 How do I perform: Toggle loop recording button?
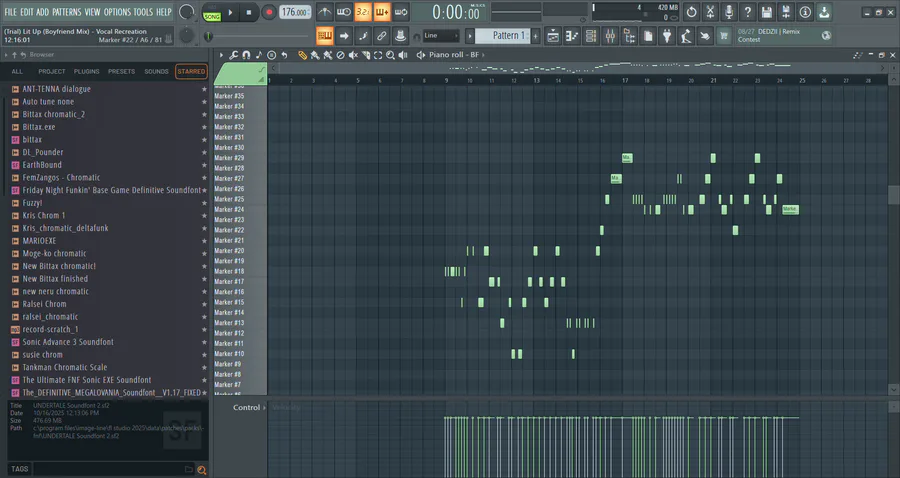tap(401, 12)
